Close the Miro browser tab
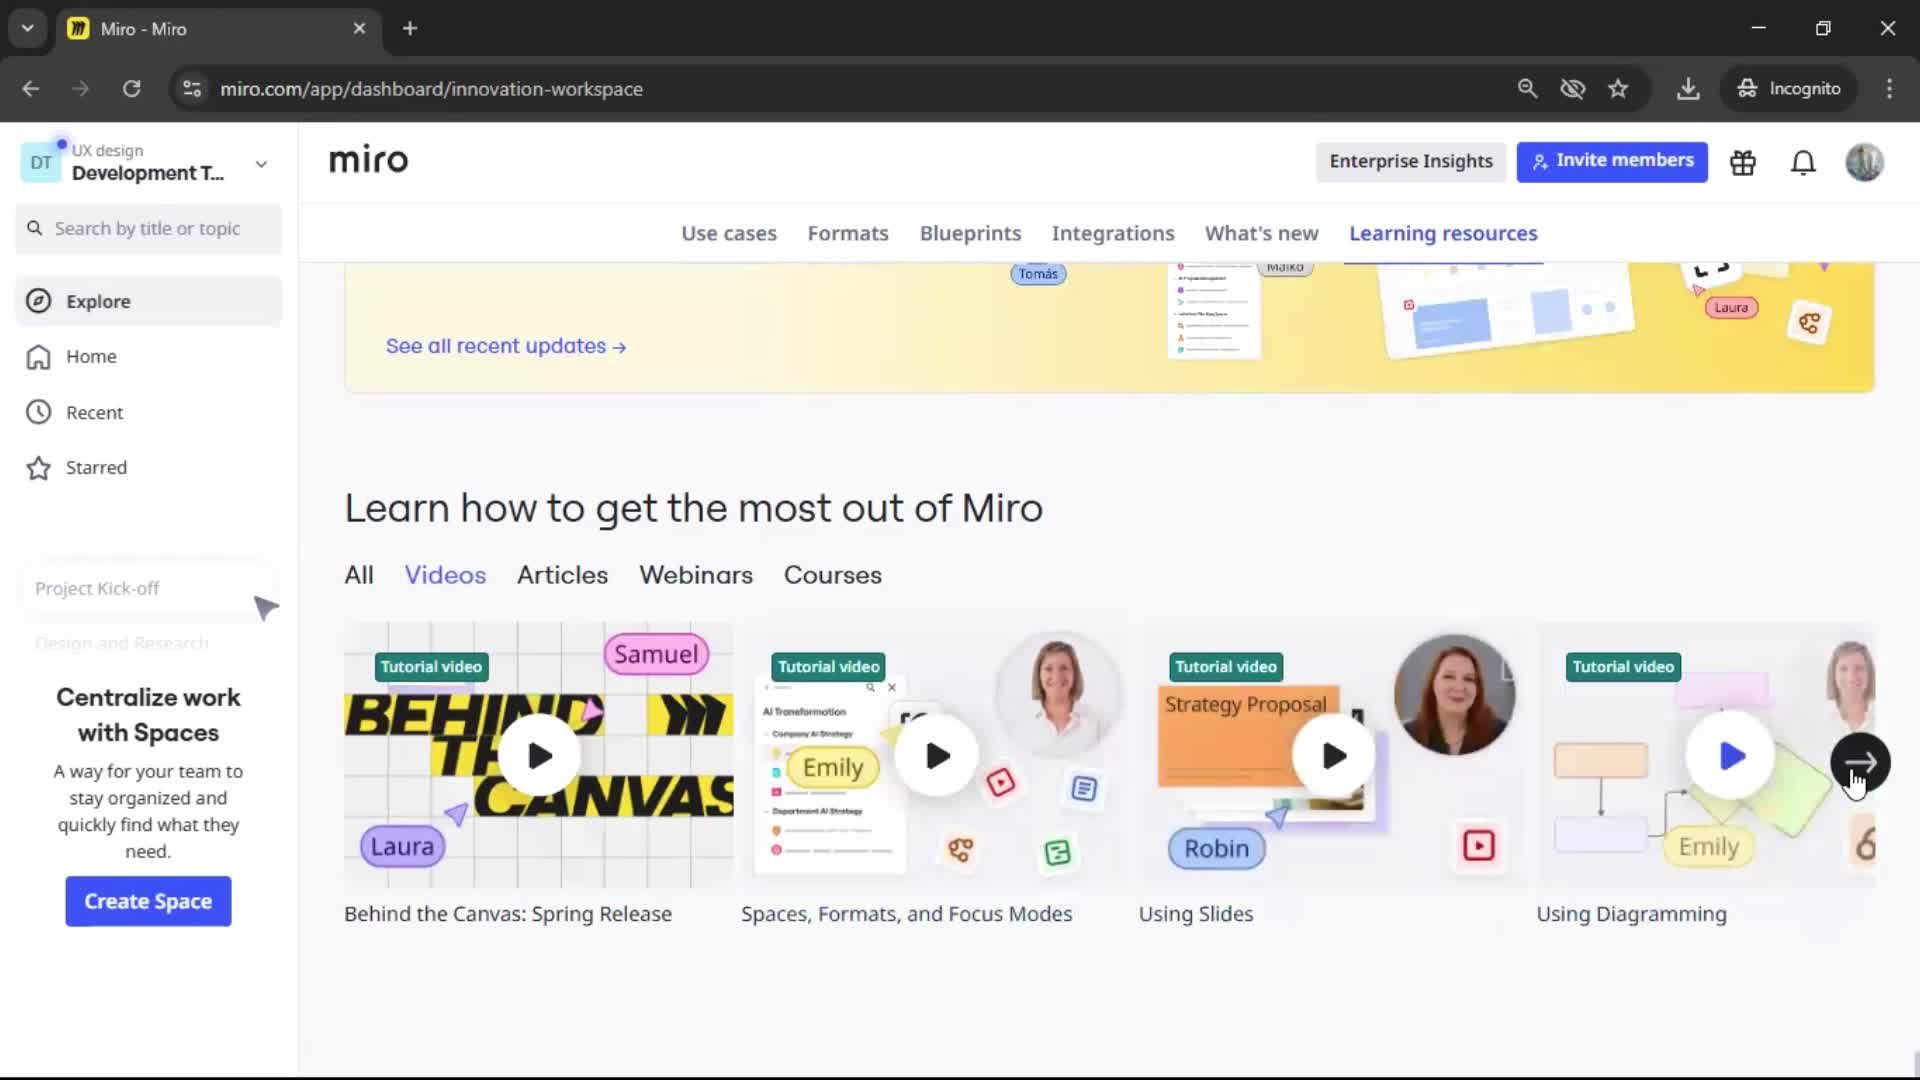1920x1080 pixels. [x=359, y=29]
